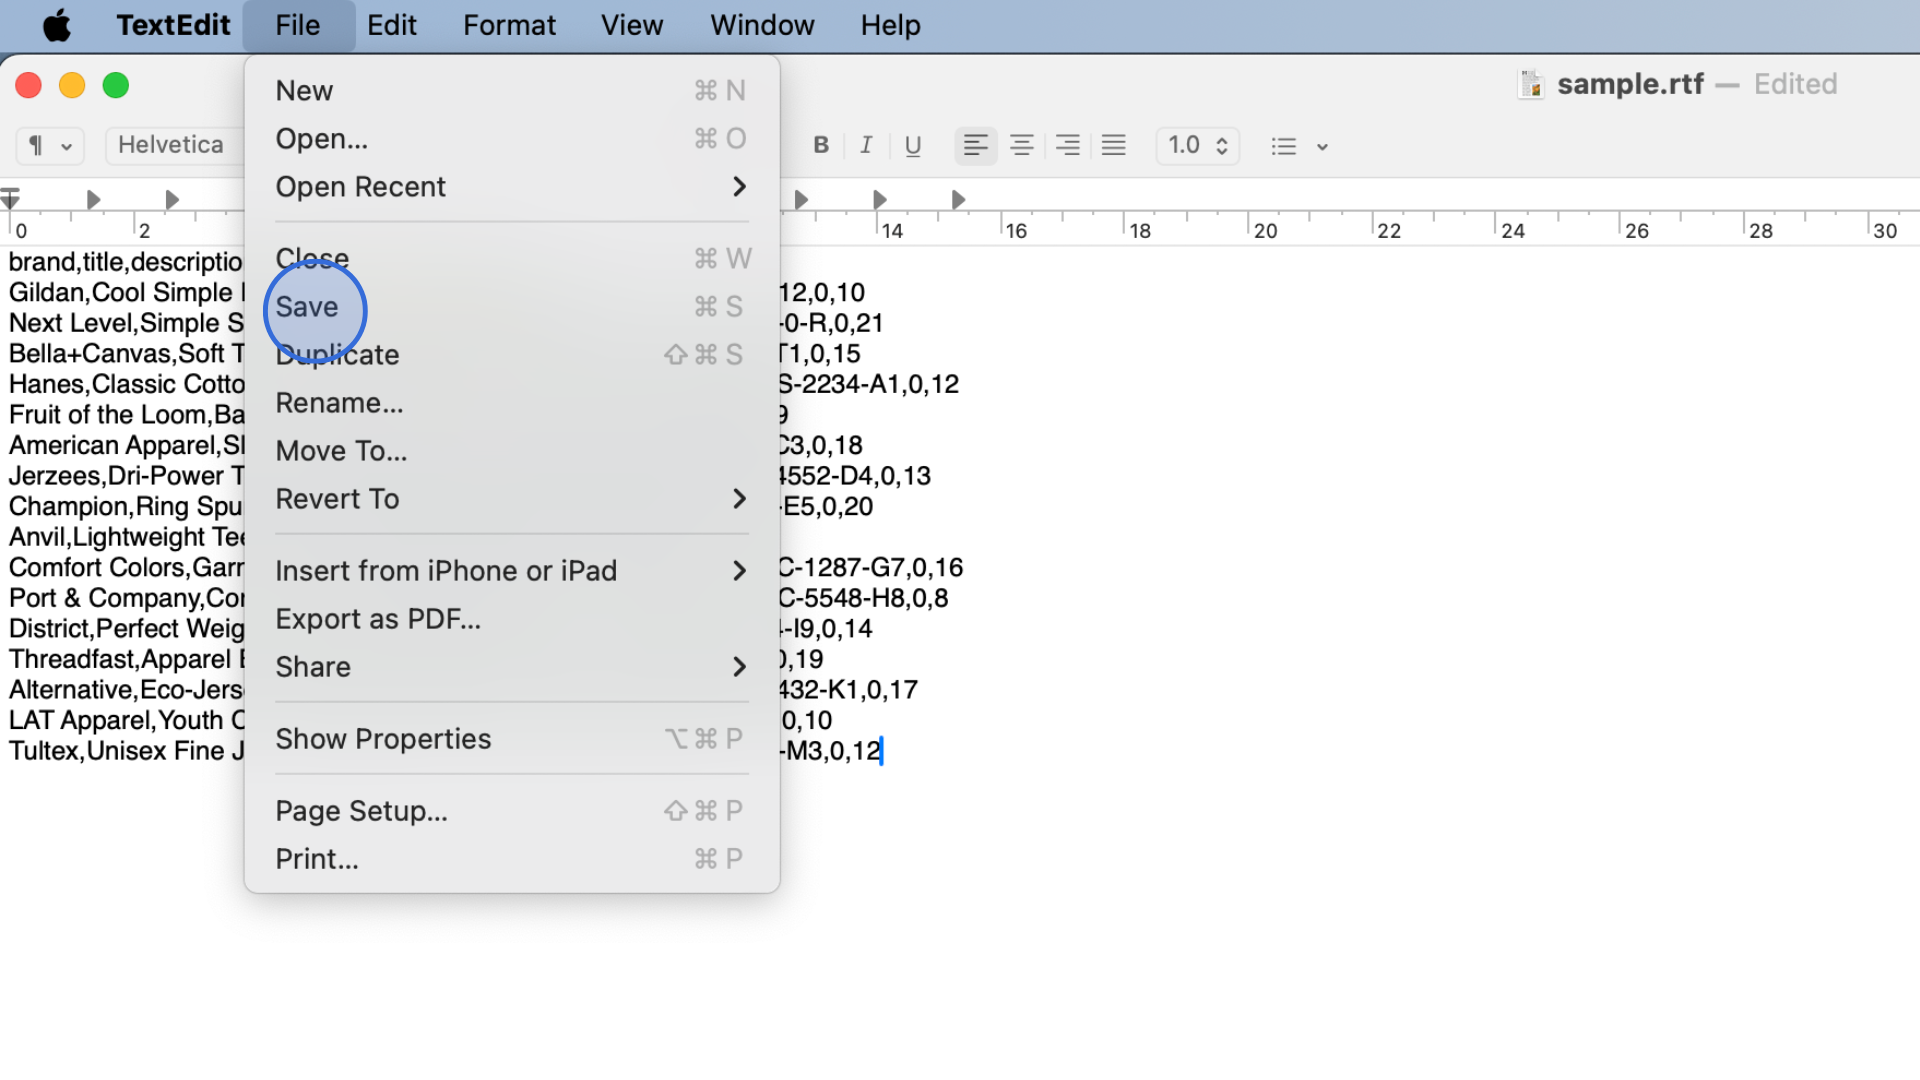Image resolution: width=1920 pixels, height=1080 pixels.
Task: Expand the Revert To submenu
Action: pos(511,499)
